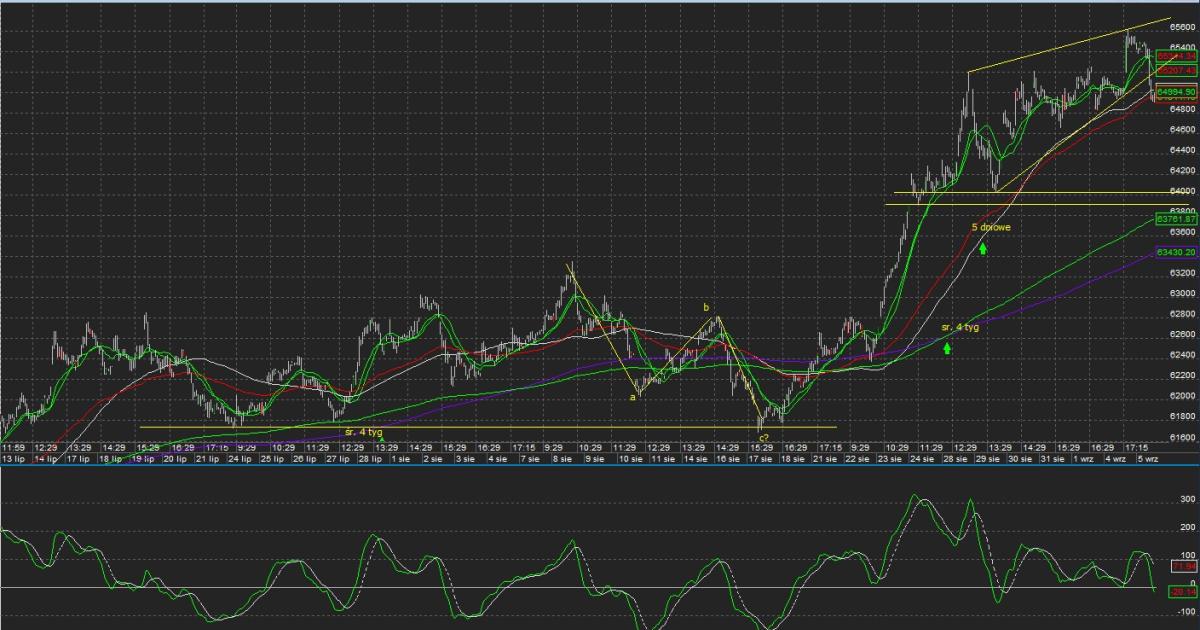Select the '23 sie' date marker

(889, 459)
